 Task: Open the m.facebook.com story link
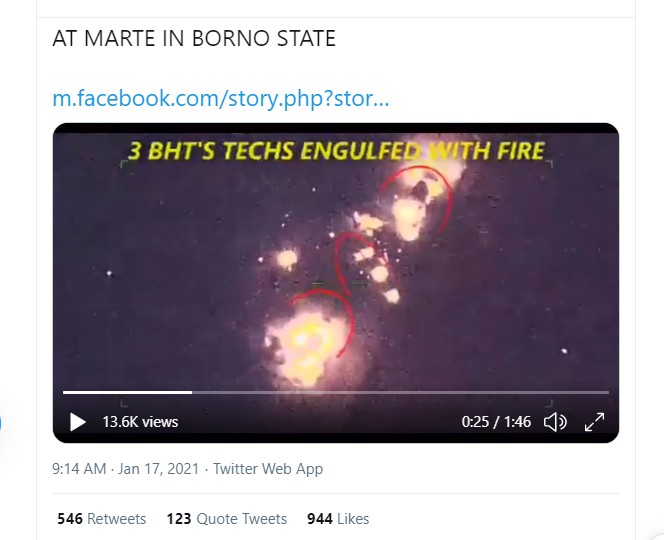220,99
